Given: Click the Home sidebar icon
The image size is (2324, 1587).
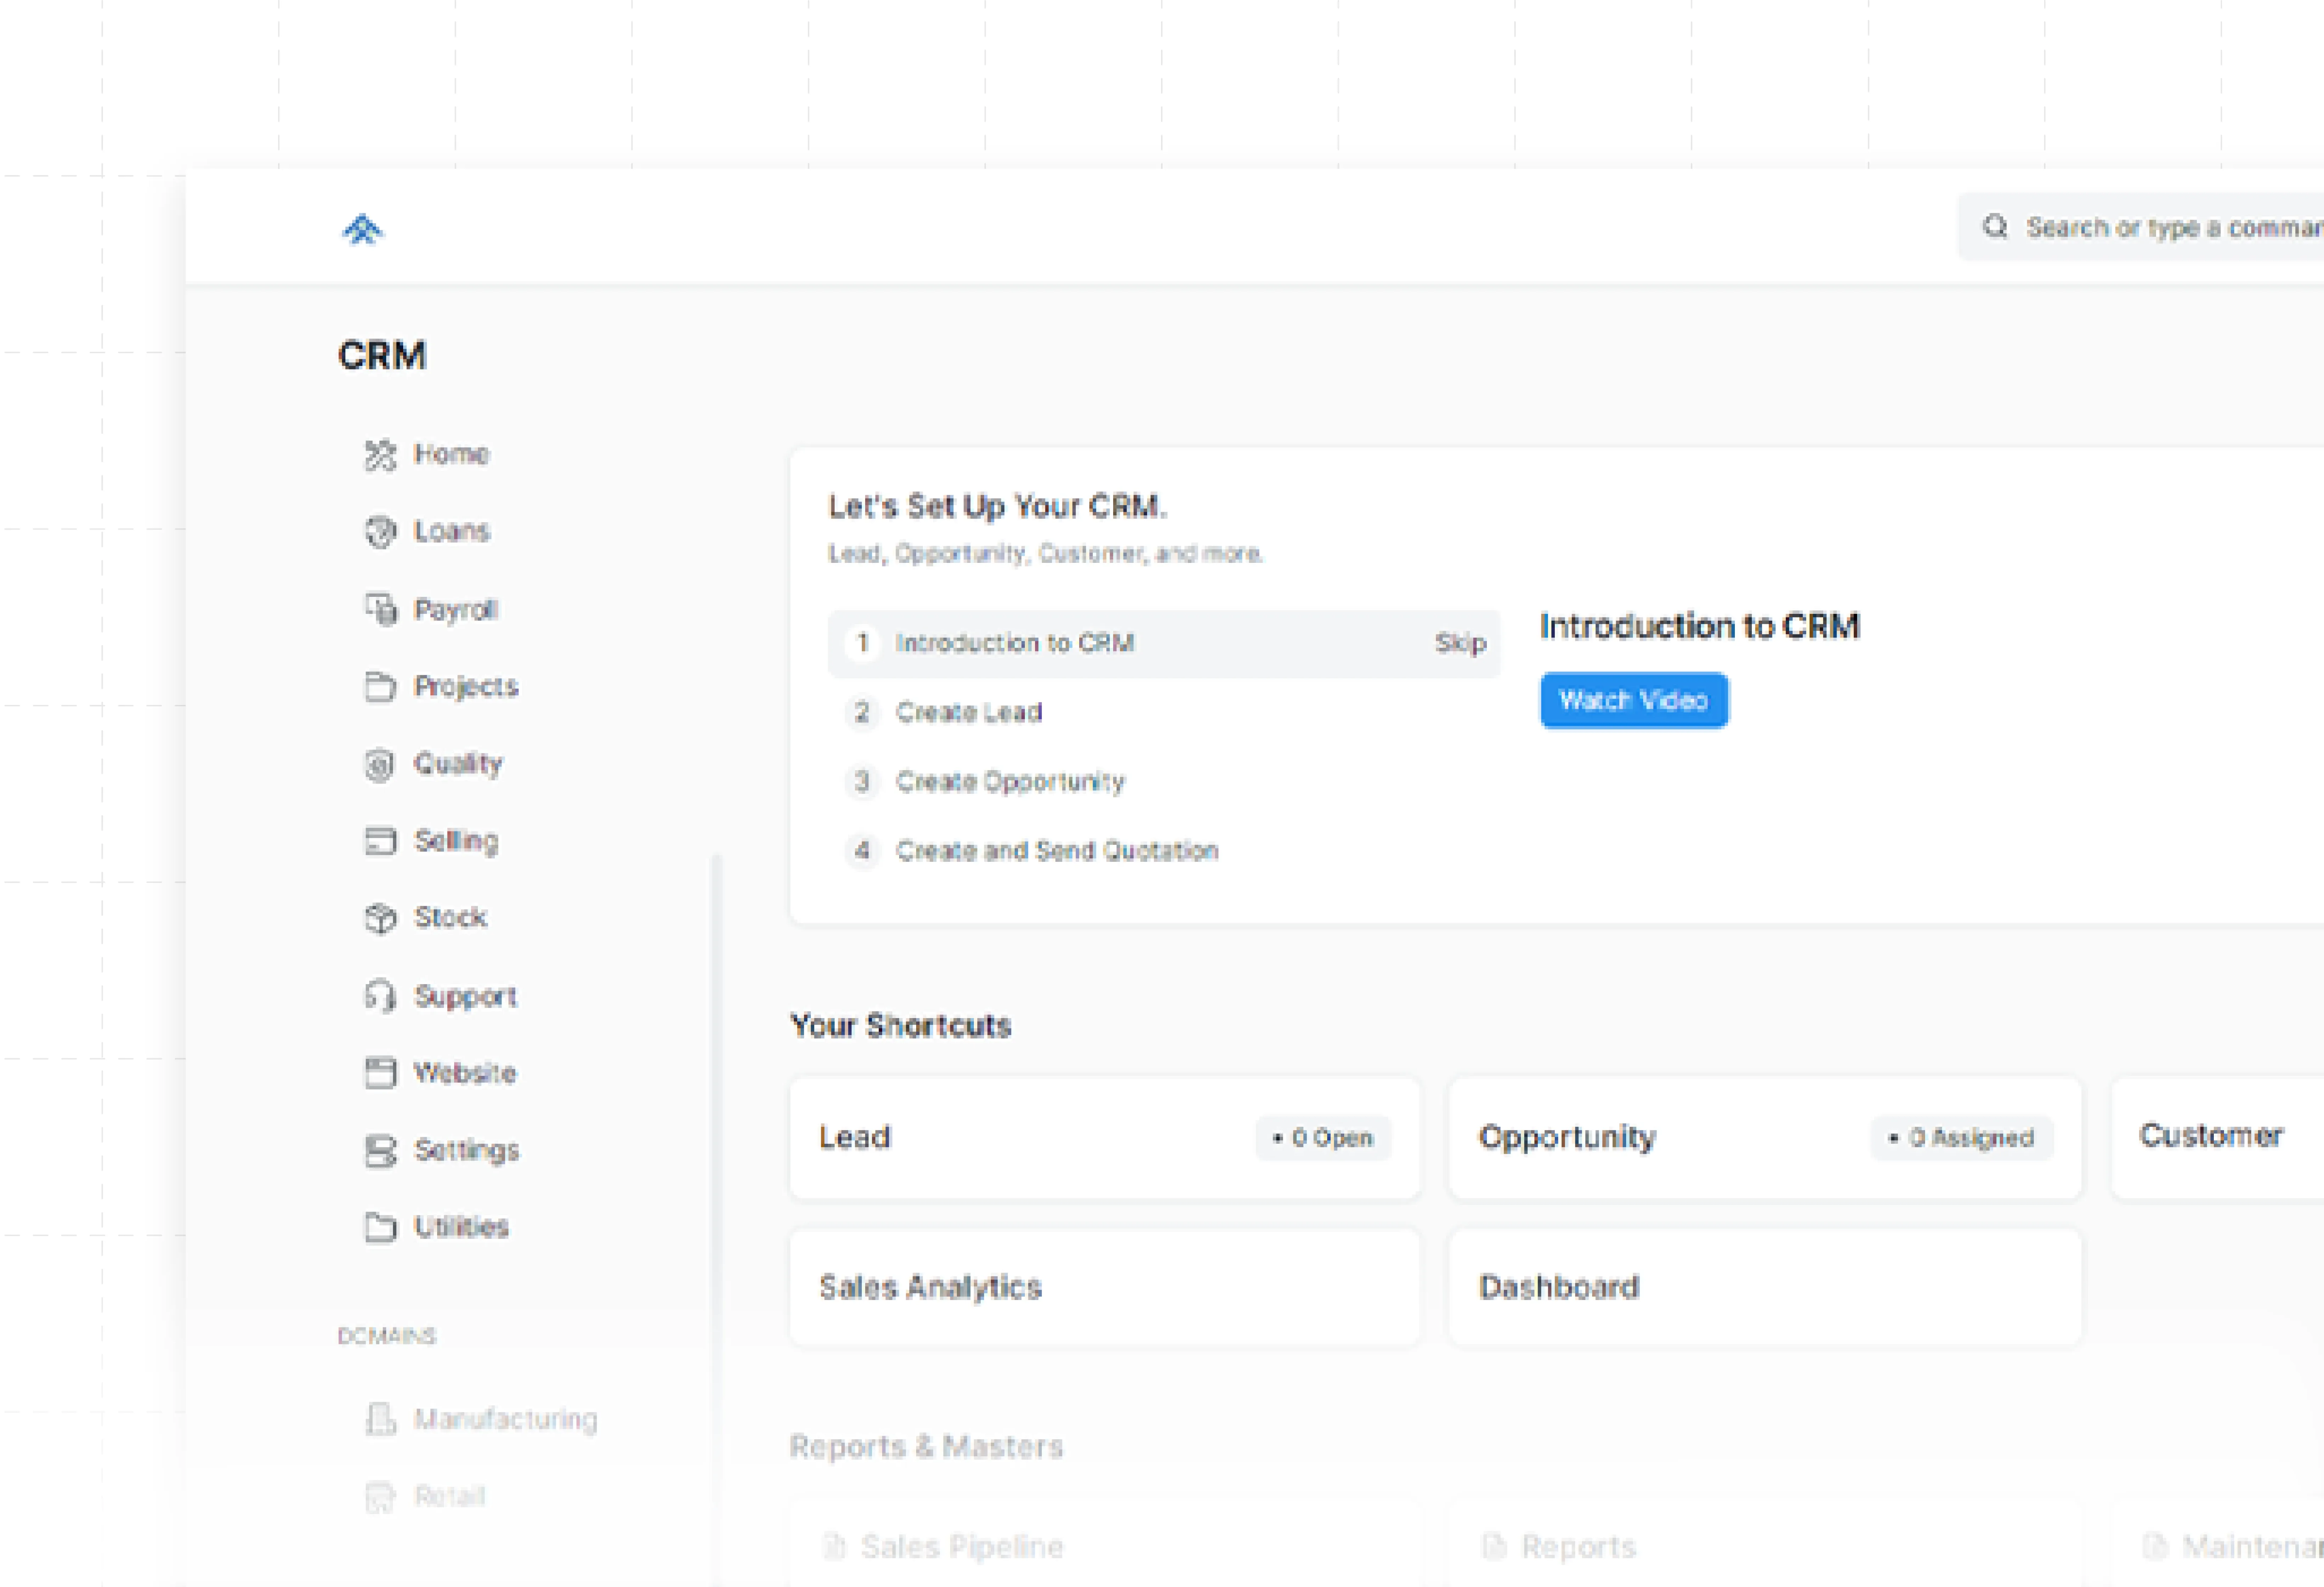Looking at the screenshot, I should coord(380,455).
